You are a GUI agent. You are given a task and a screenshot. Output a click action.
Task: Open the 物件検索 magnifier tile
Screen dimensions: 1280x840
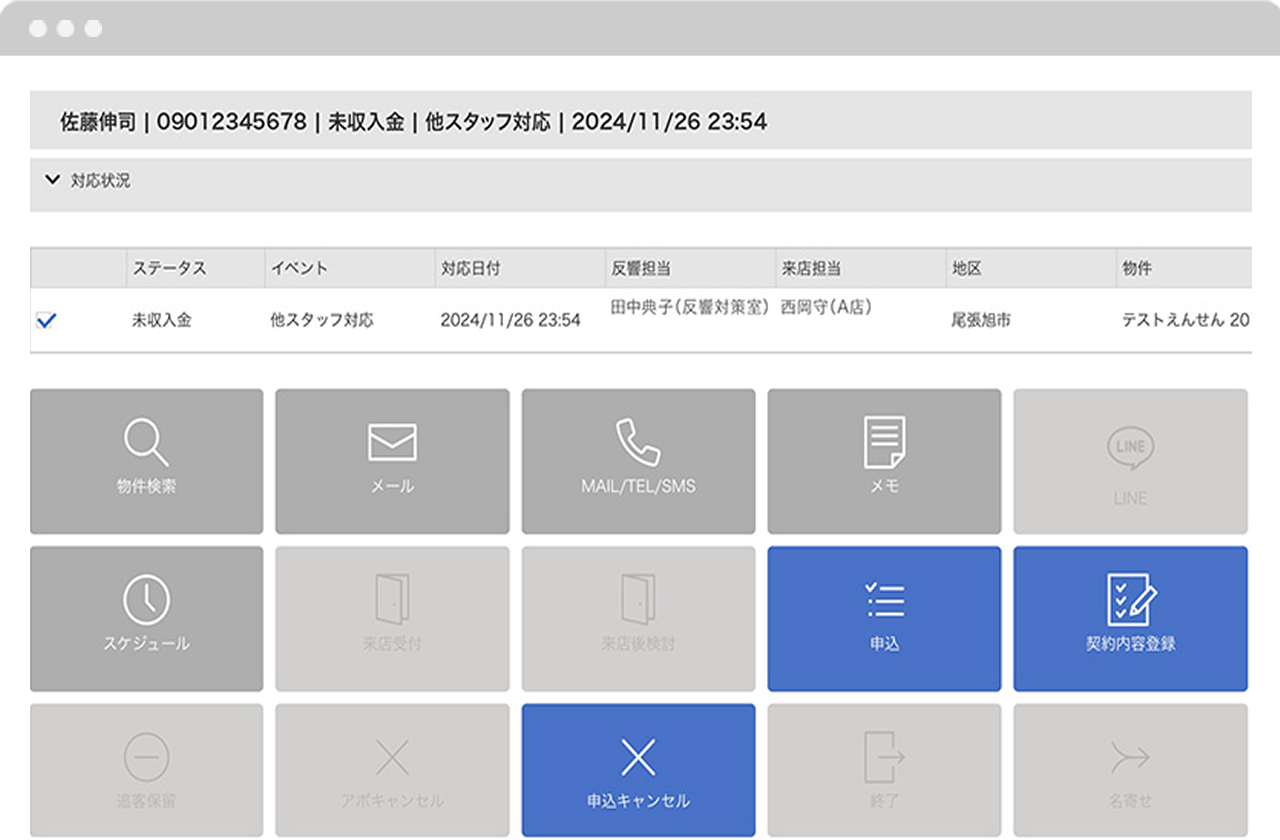click(x=146, y=461)
